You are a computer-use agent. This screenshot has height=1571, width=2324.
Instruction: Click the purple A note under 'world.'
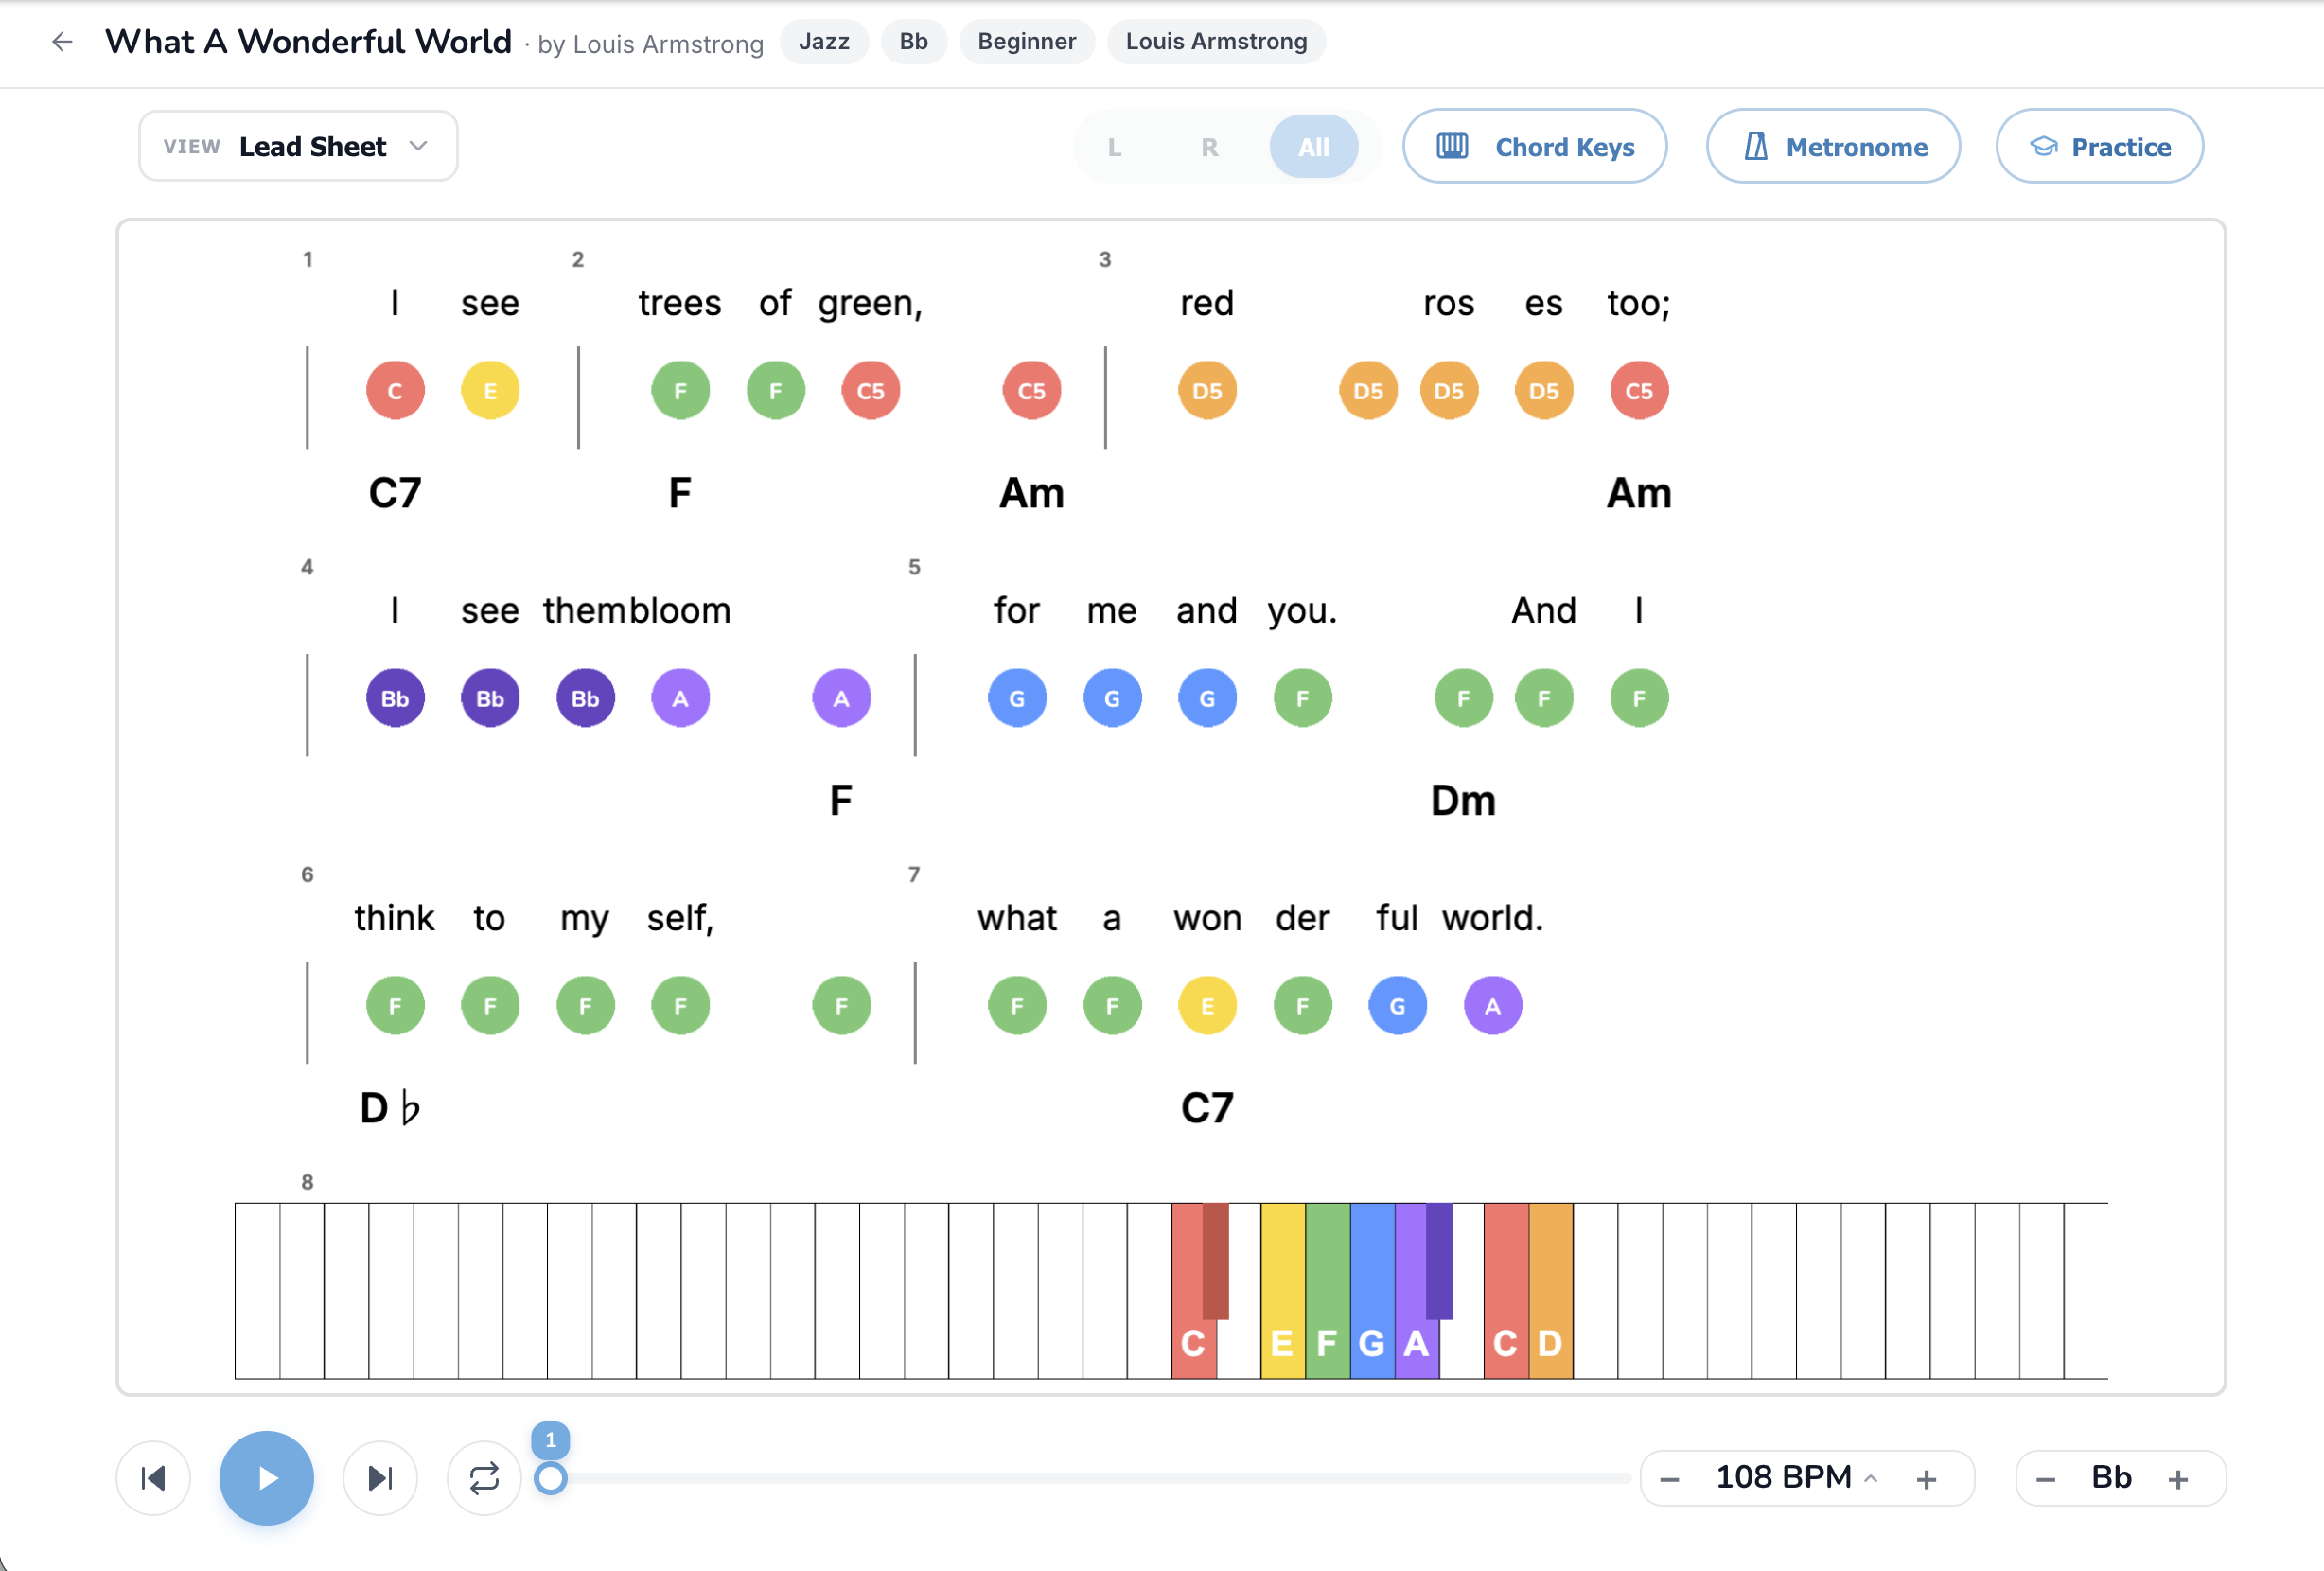click(x=1493, y=1005)
